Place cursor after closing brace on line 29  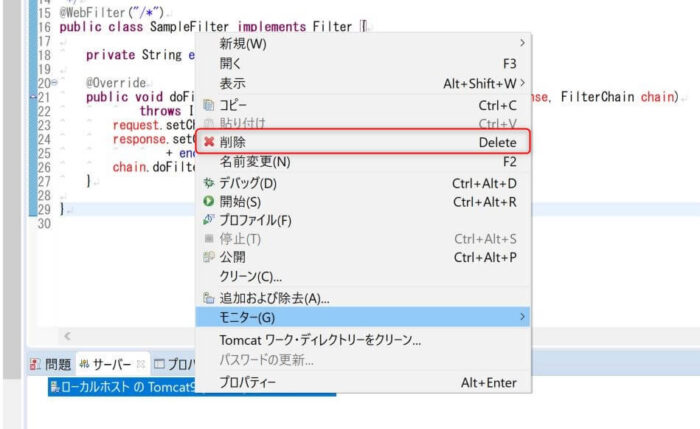point(65,209)
